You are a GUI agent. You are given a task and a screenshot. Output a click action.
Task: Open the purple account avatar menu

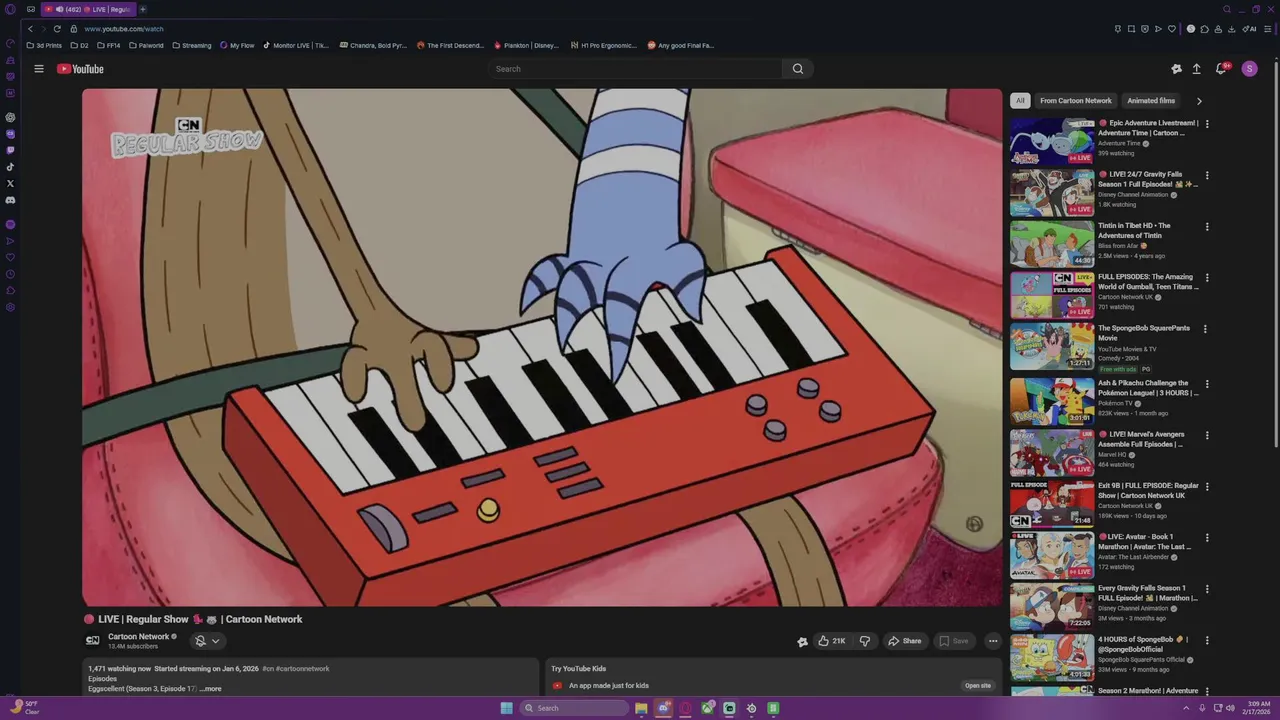click(1249, 69)
